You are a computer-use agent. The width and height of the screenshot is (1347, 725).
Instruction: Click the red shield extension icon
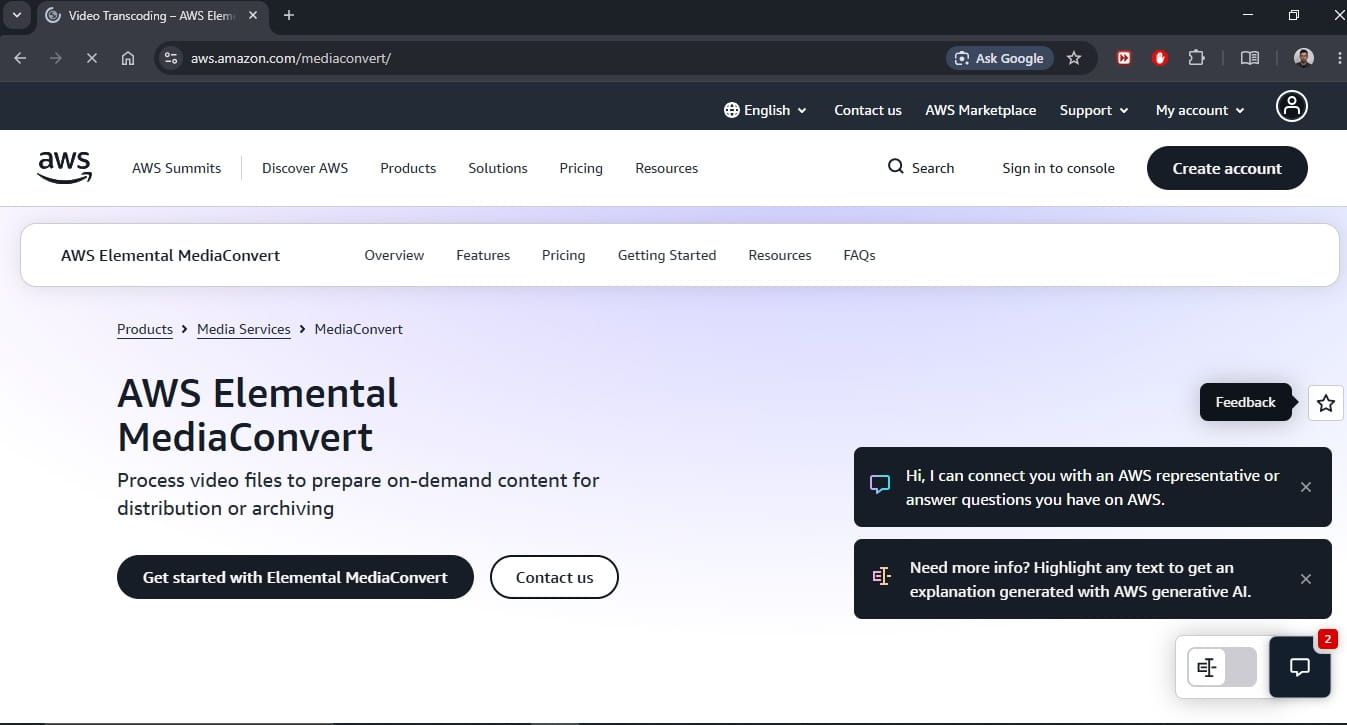click(1160, 58)
